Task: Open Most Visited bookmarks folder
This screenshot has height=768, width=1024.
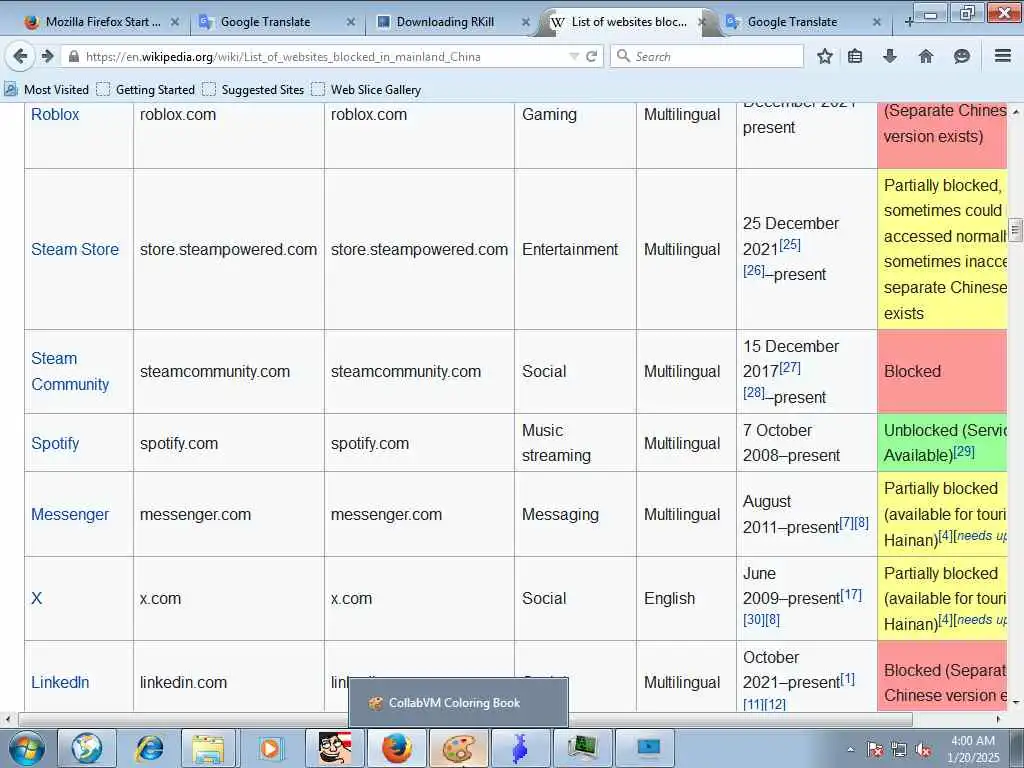Action: 46,89
